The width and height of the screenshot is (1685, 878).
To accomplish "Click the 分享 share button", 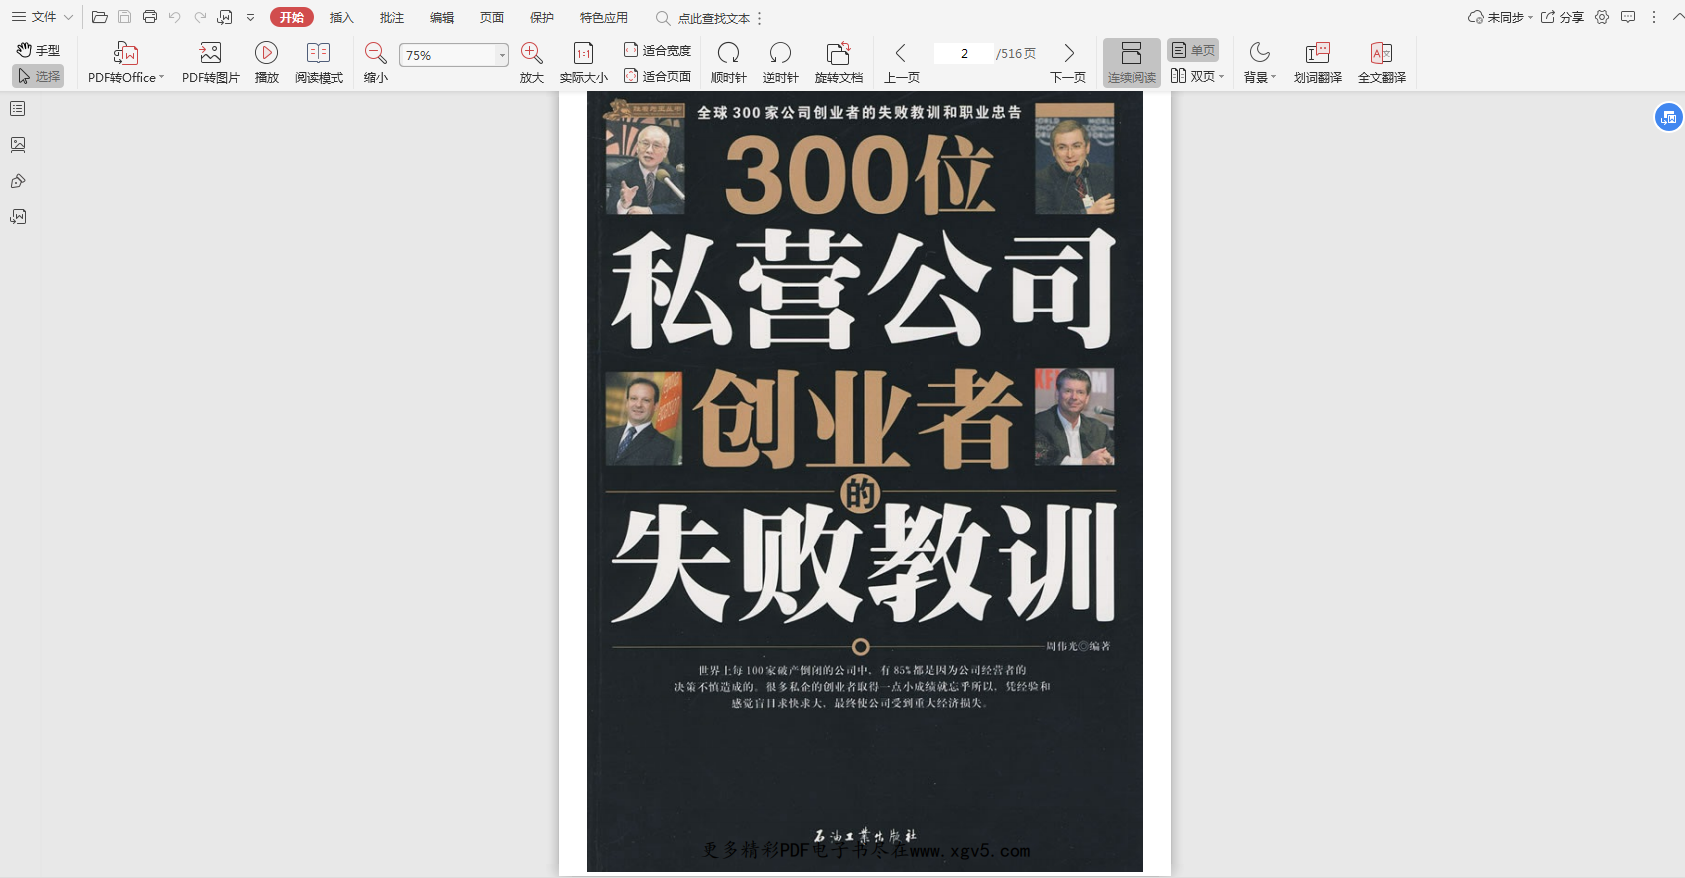I will click(x=1562, y=17).
